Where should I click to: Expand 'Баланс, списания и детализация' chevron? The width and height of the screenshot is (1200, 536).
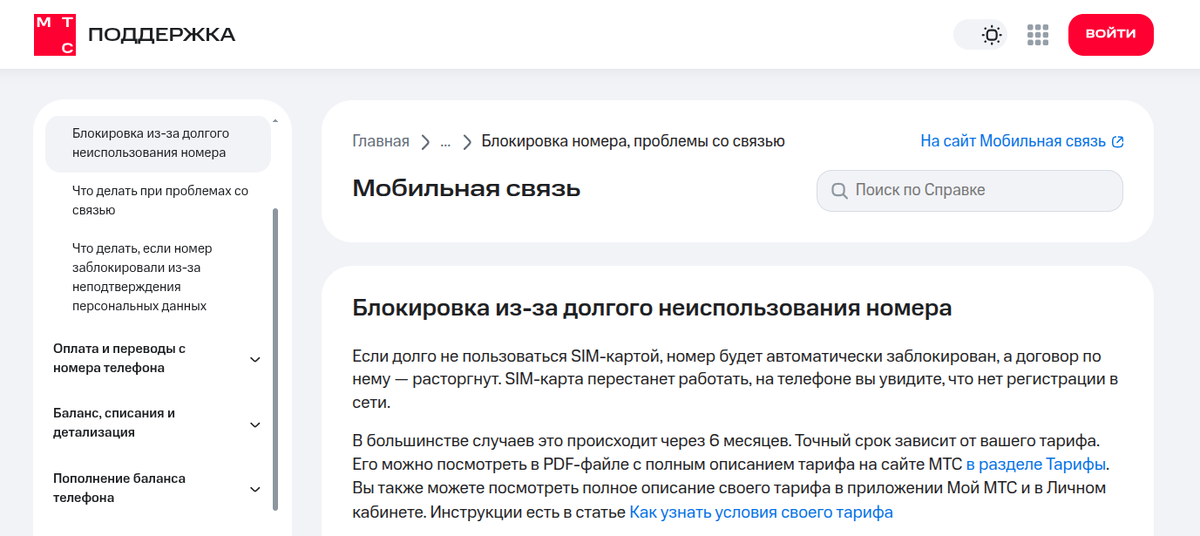255,424
